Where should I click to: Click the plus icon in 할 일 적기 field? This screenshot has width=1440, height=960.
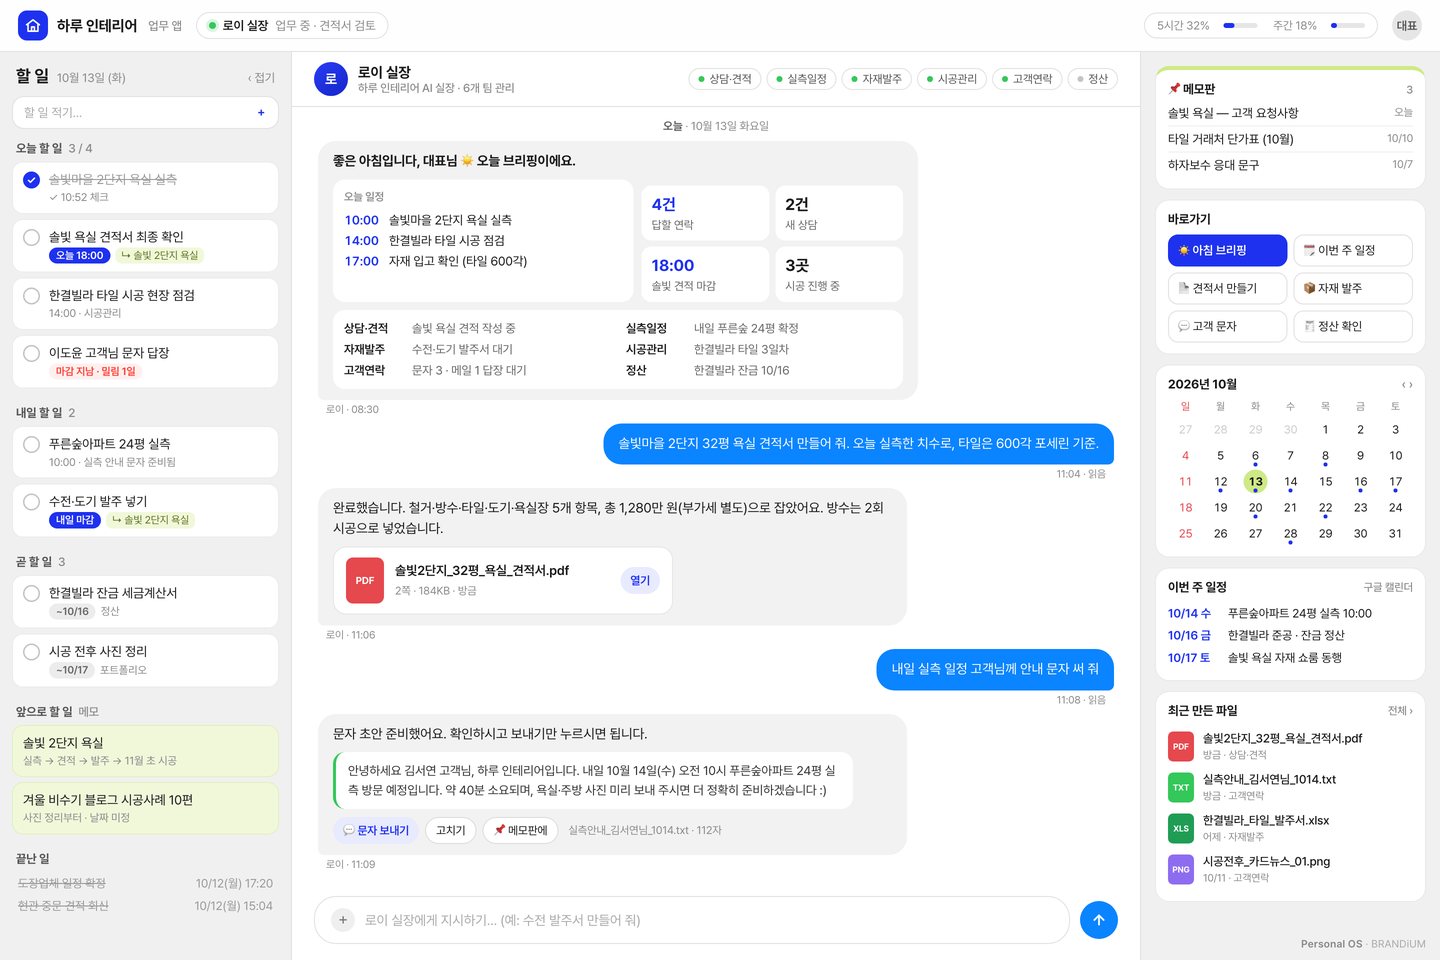(261, 113)
